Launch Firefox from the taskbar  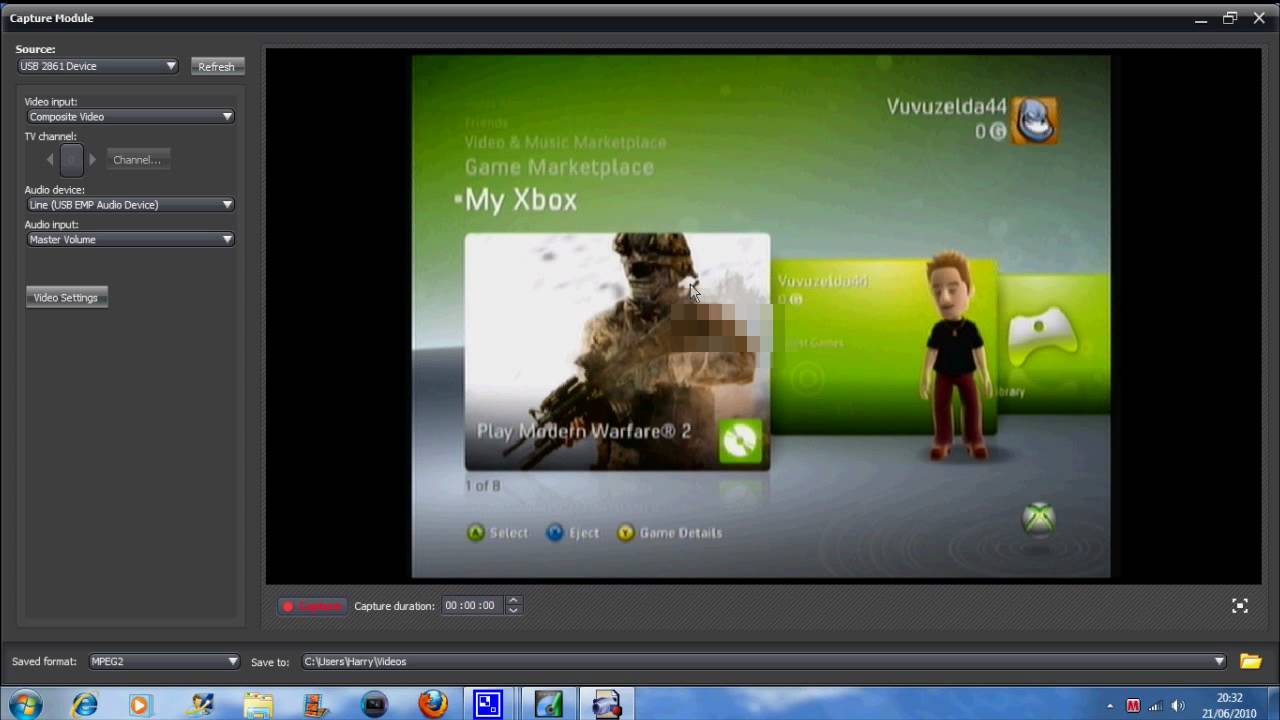pos(433,704)
